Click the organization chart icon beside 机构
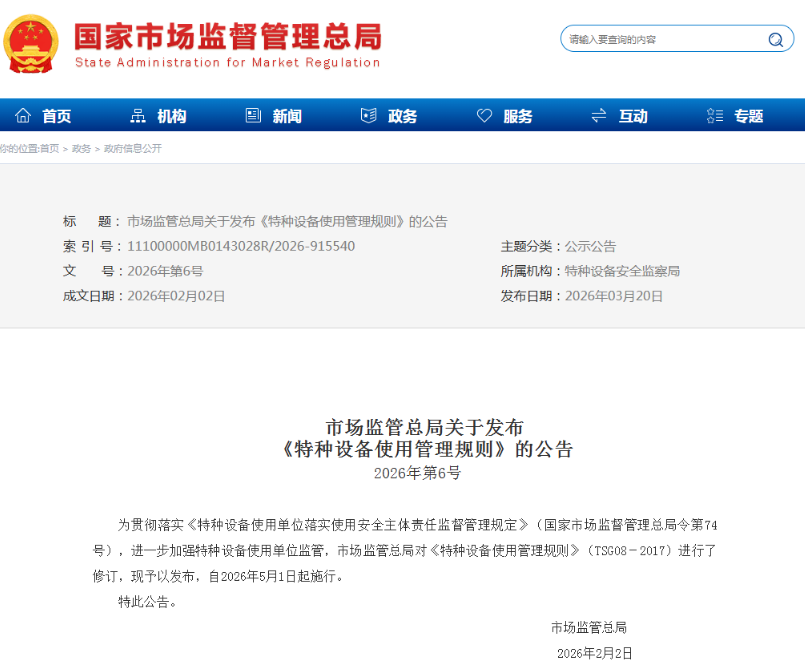 coord(138,116)
